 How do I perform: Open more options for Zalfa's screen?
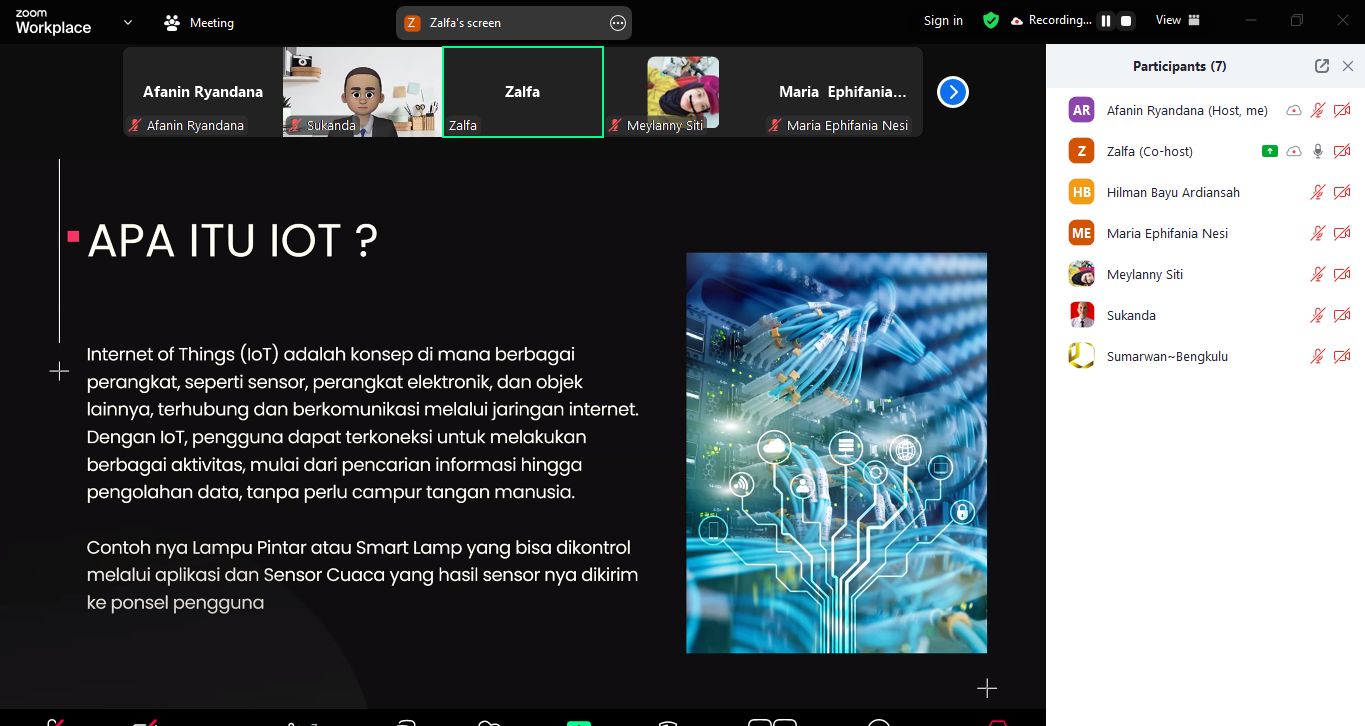click(618, 22)
